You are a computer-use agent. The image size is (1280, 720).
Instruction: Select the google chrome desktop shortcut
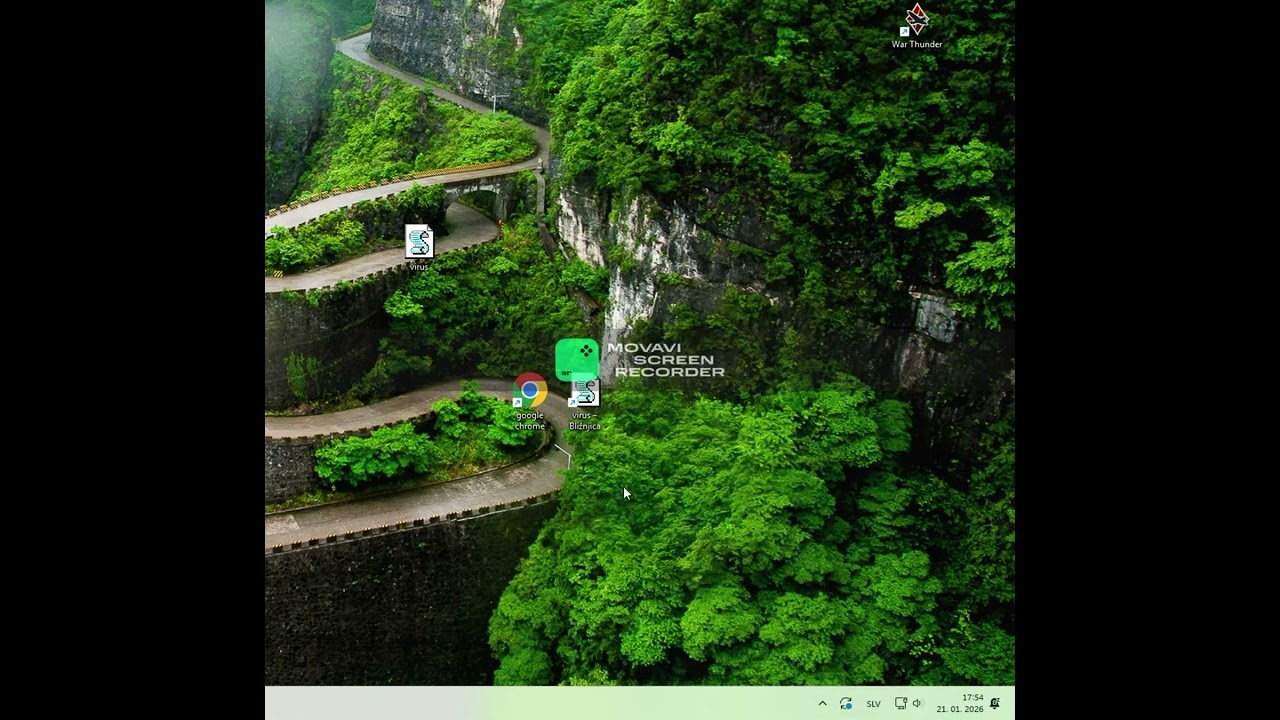[x=530, y=401]
